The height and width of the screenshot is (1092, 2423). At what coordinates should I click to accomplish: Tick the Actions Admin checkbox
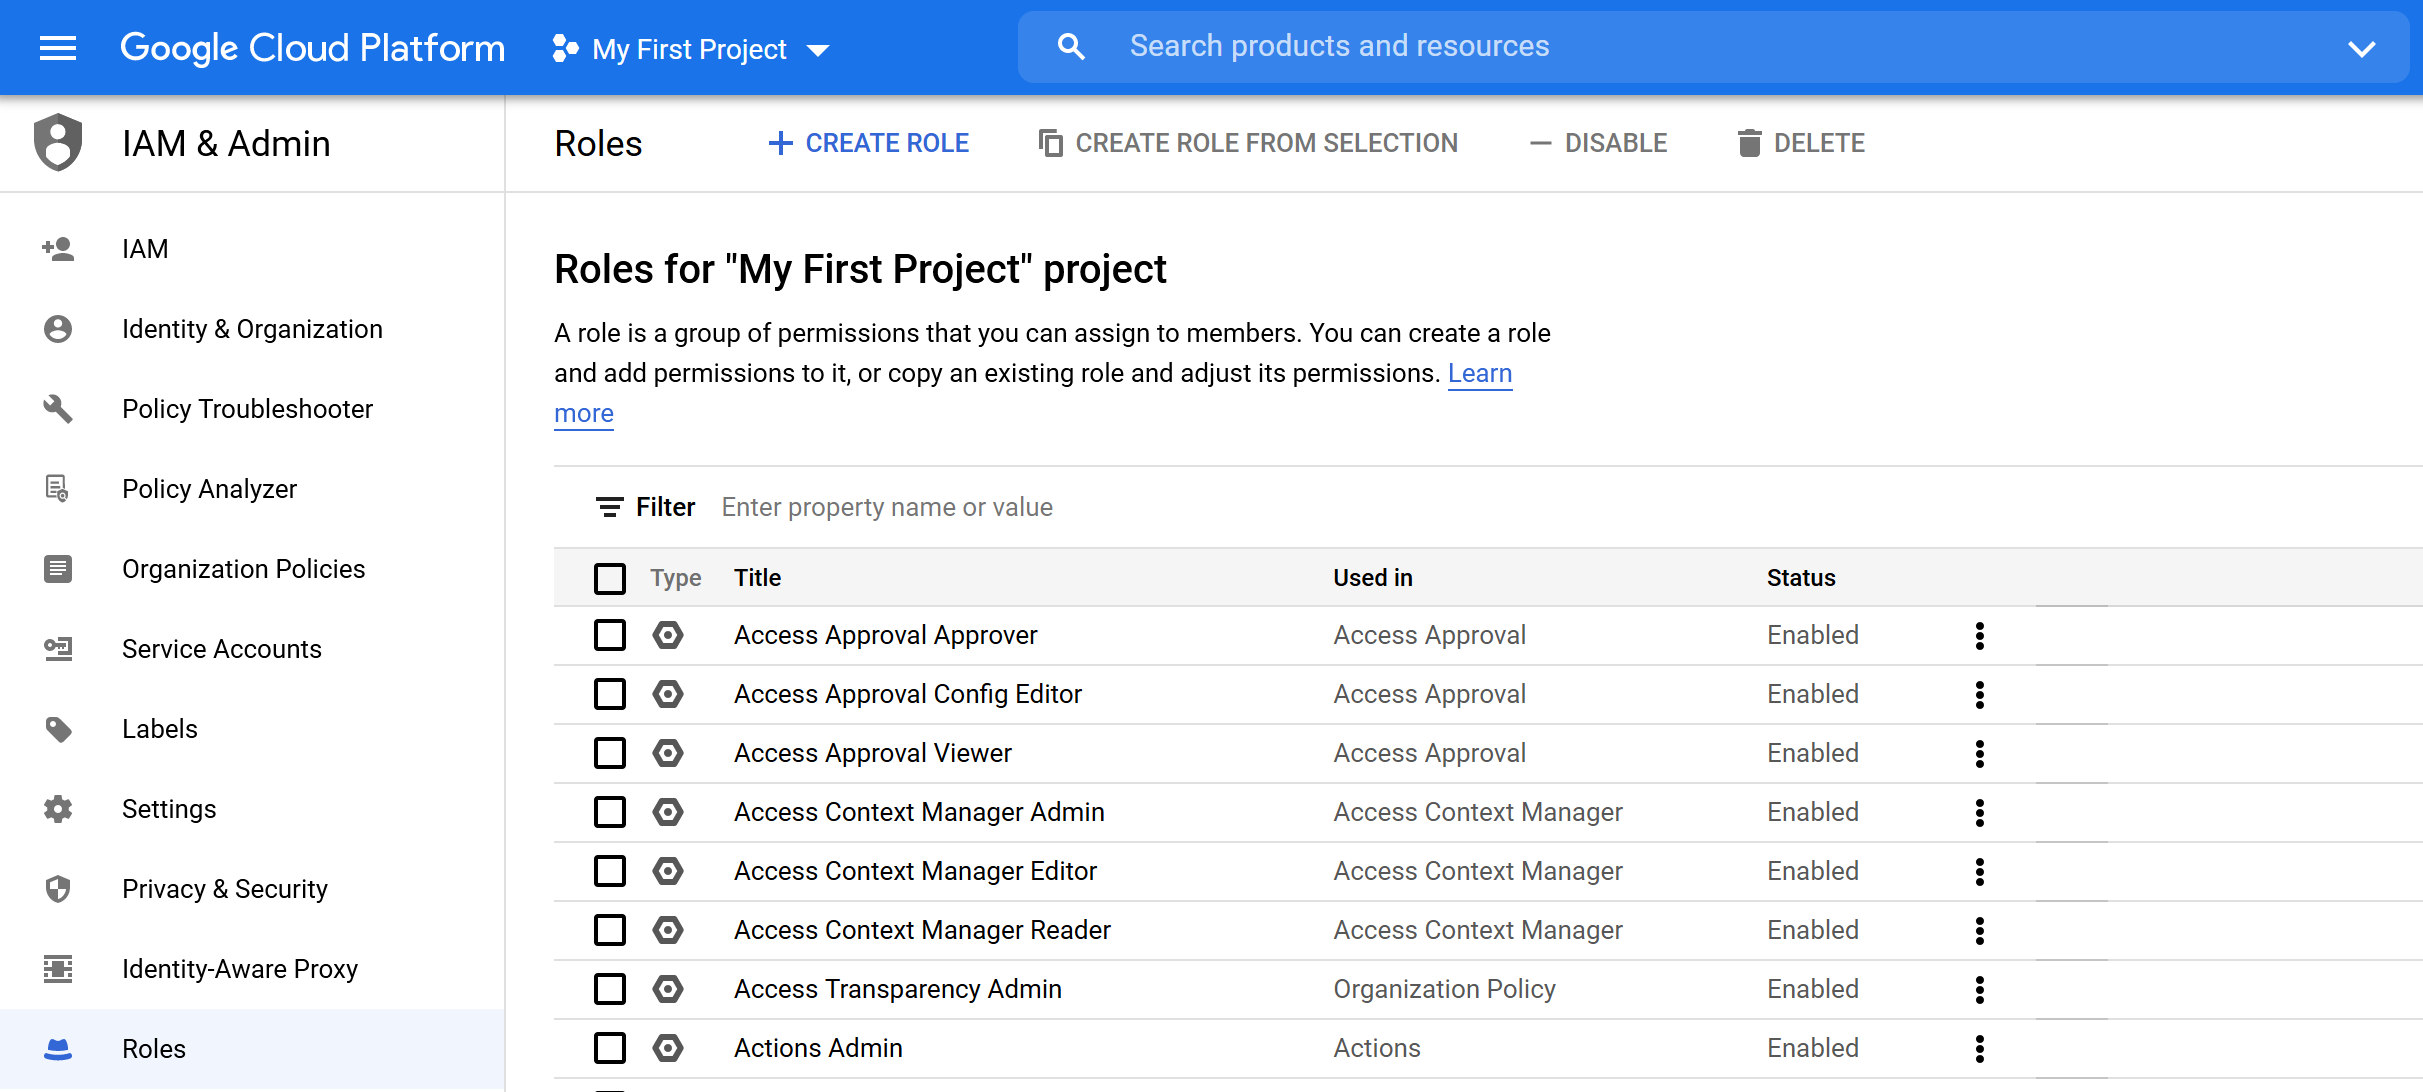[x=610, y=1048]
